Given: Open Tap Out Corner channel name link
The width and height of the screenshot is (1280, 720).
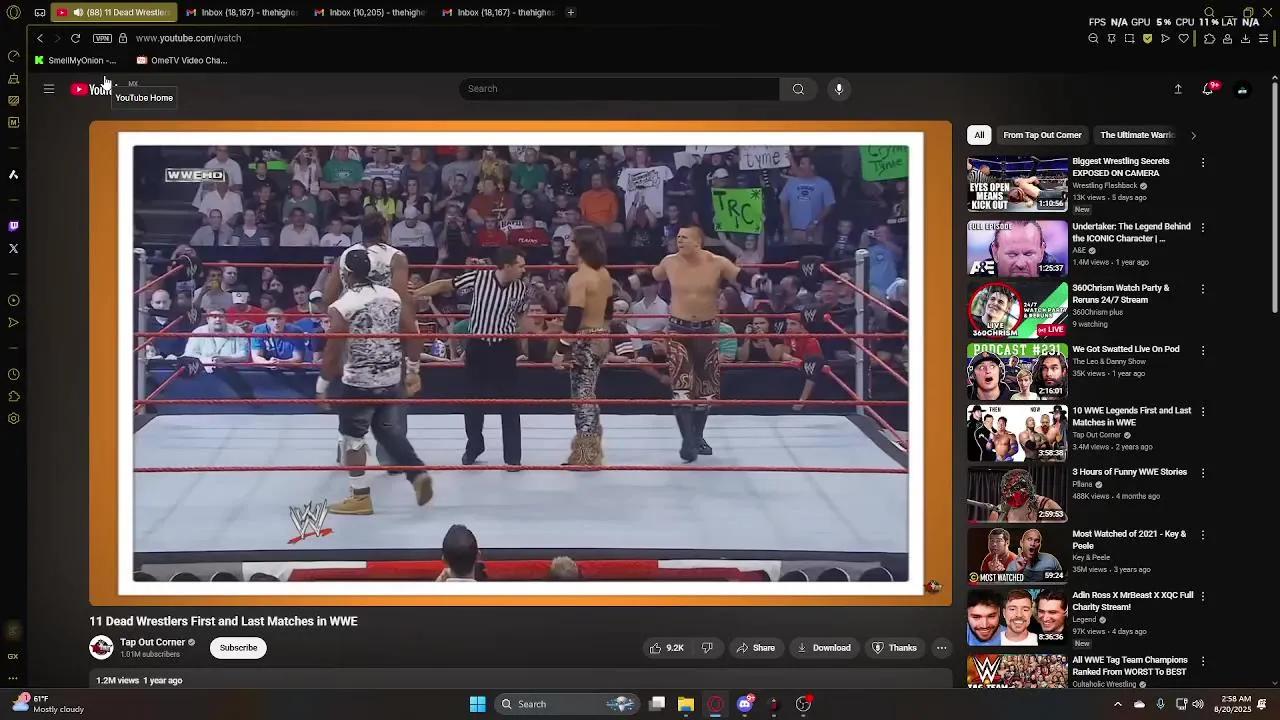Looking at the screenshot, I should click(153, 642).
